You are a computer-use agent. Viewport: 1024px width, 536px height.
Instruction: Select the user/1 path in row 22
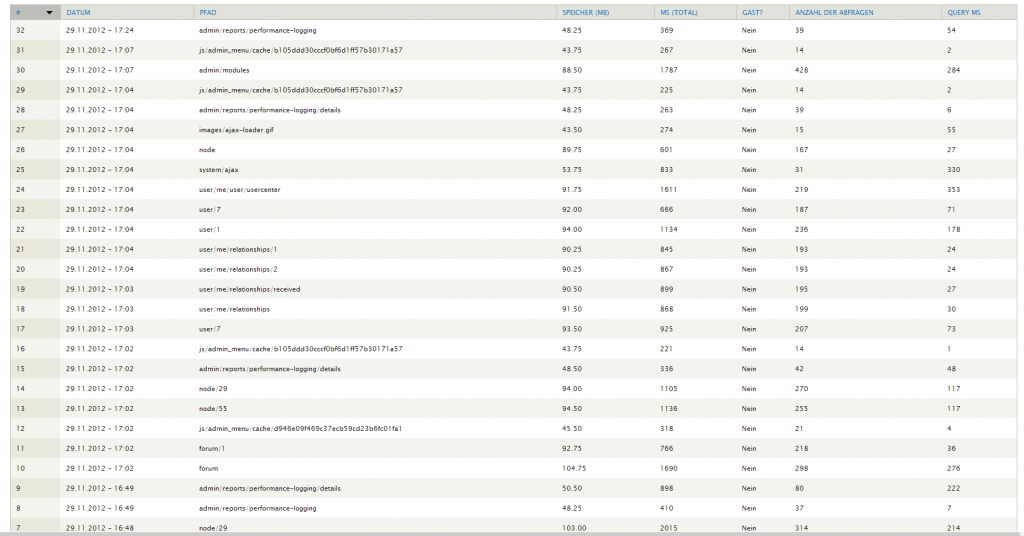[208, 229]
